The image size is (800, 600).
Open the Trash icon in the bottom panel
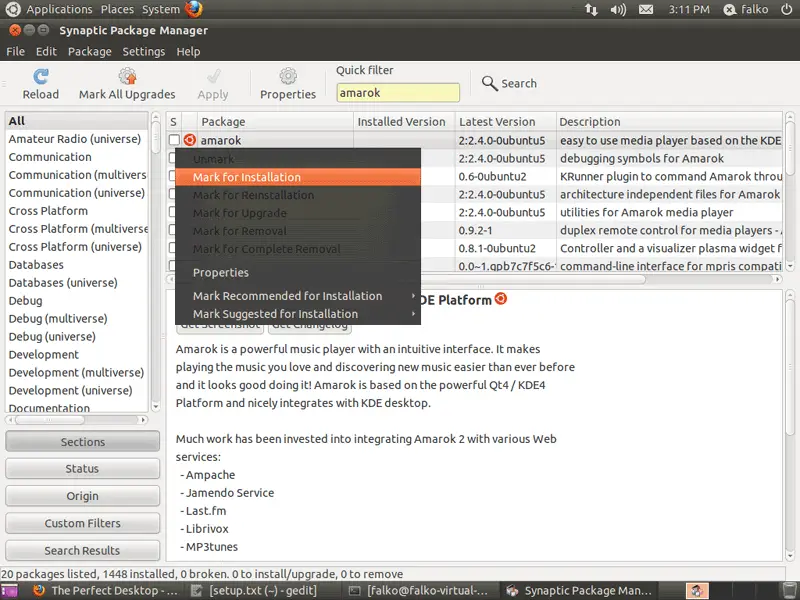[x=789, y=591]
